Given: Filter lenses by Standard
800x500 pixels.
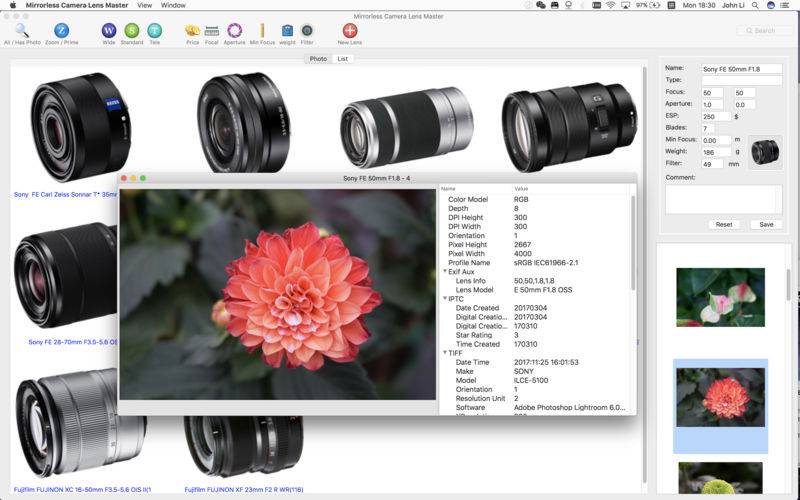Looking at the screenshot, I should coord(132,31).
